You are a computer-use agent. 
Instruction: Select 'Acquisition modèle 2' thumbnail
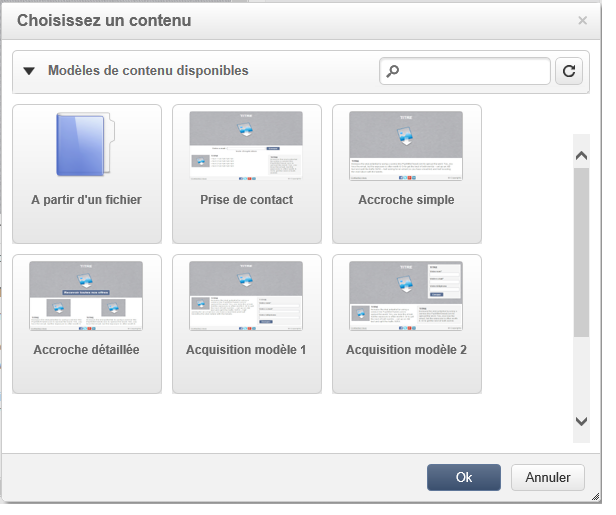(406, 296)
